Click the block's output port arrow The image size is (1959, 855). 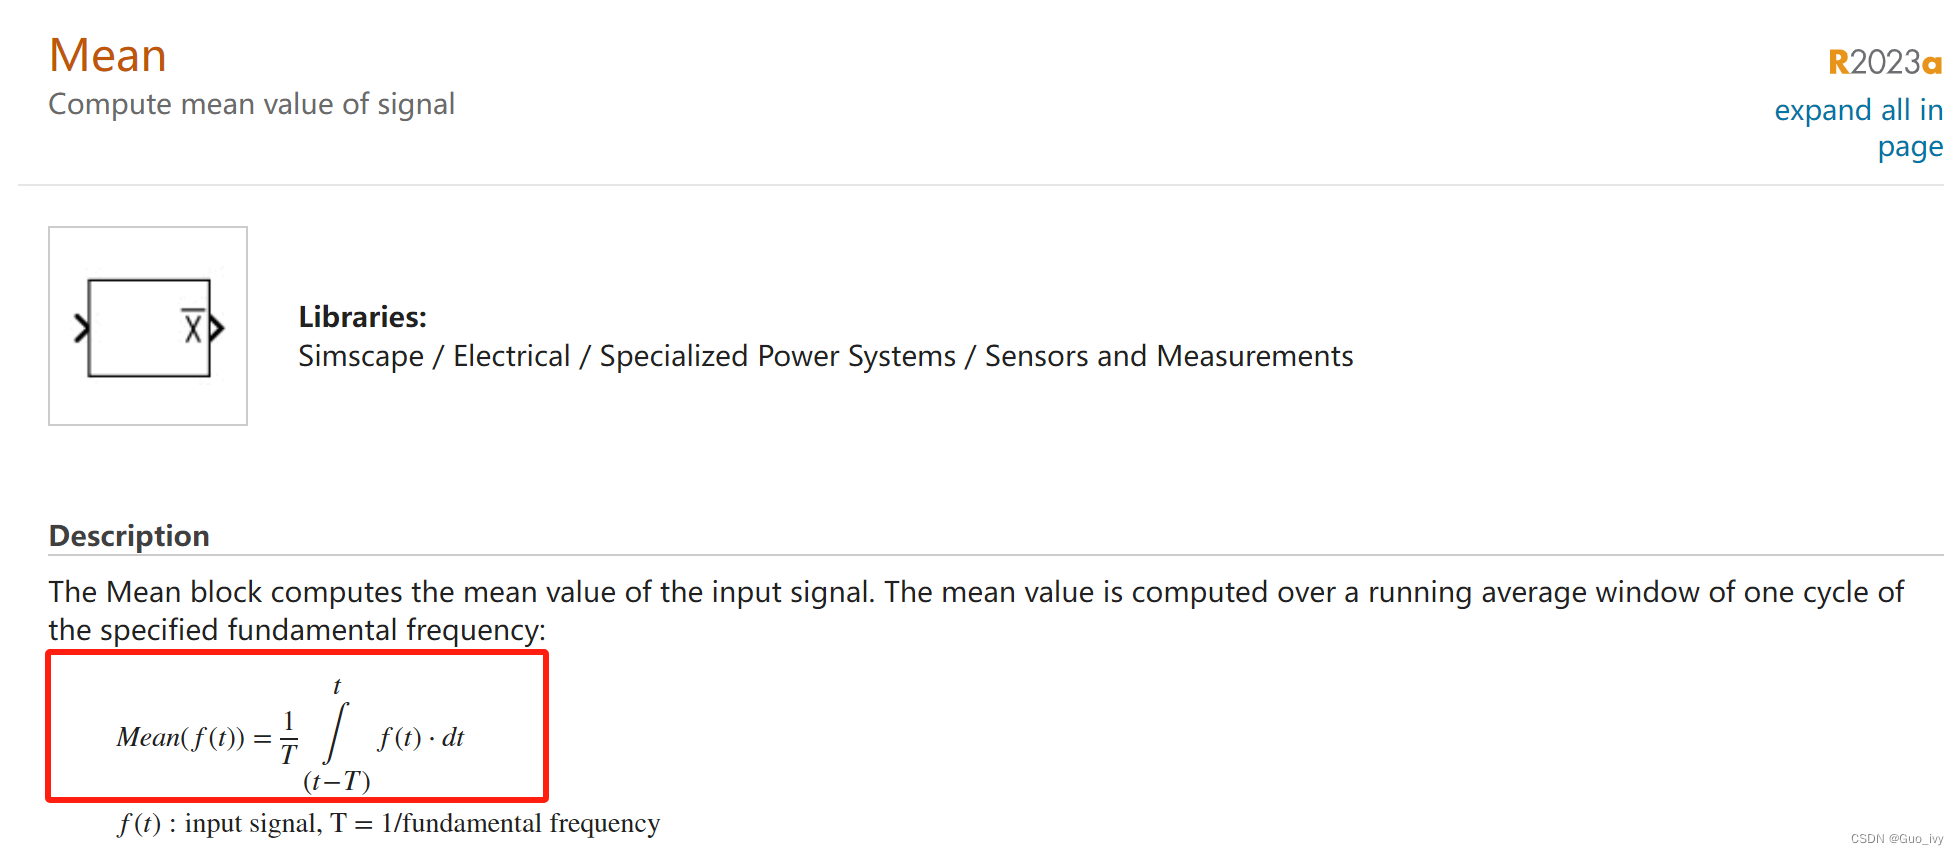click(x=216, y=328)
